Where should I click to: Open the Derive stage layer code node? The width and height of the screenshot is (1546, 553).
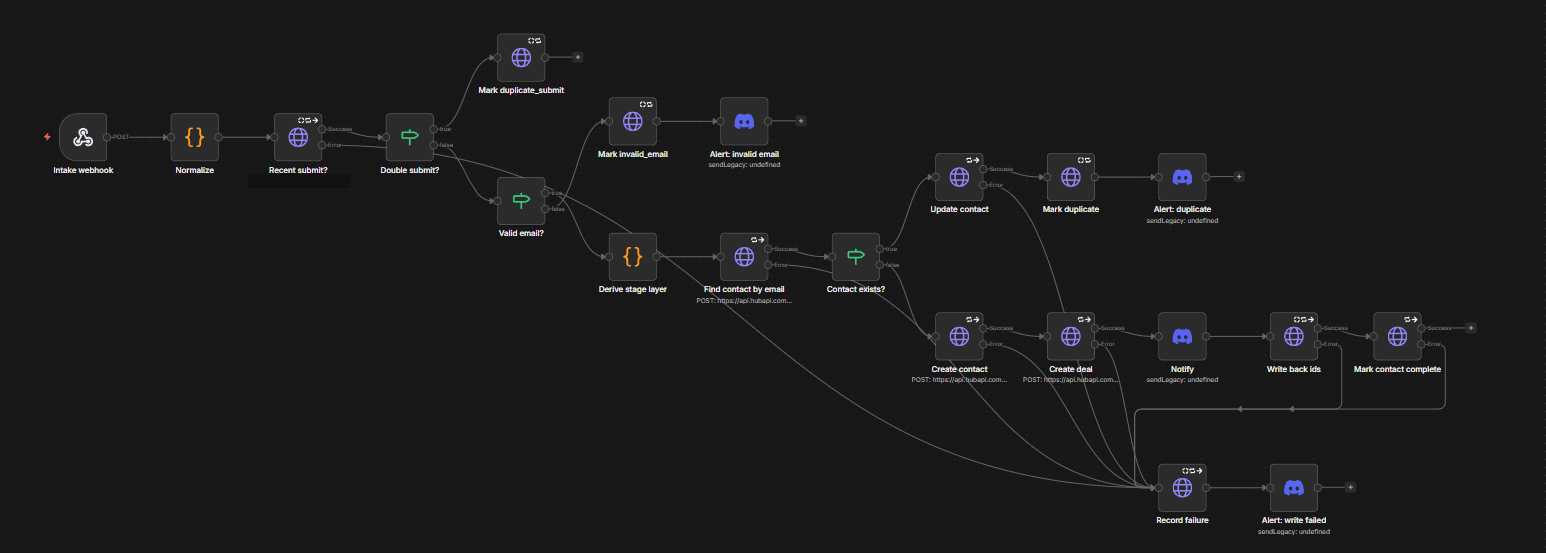click(633, 257)
